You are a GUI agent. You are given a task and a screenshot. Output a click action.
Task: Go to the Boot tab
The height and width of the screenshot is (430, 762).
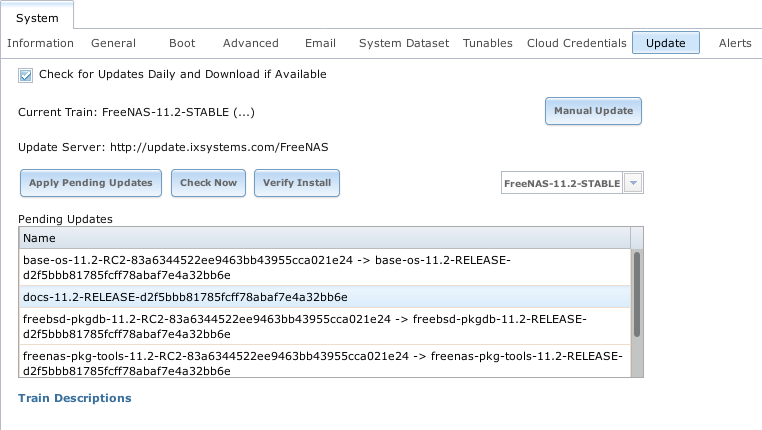[182, 43]
